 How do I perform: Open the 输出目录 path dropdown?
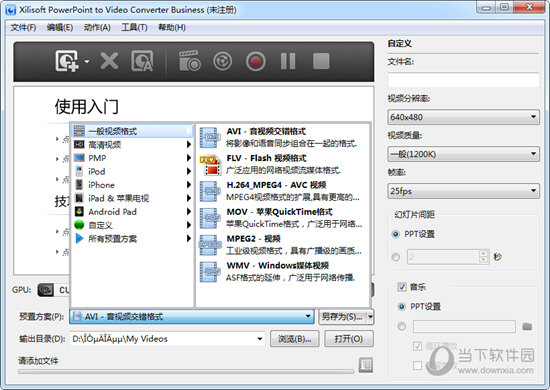coord(260,339)
